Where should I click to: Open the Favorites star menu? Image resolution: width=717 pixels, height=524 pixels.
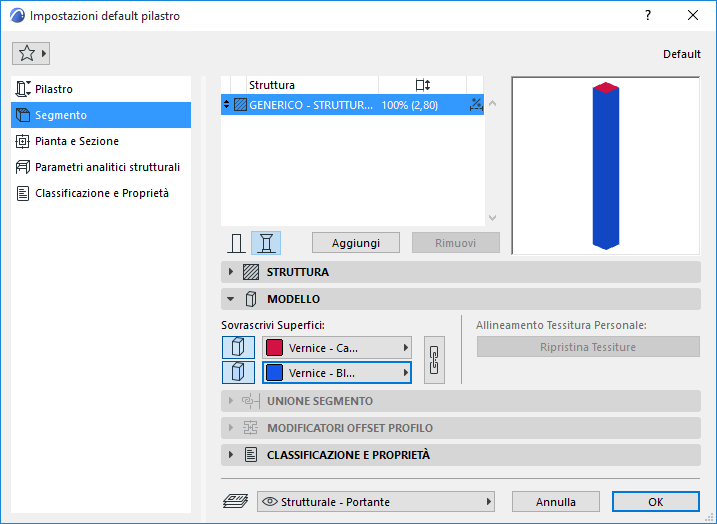point(31,53)
